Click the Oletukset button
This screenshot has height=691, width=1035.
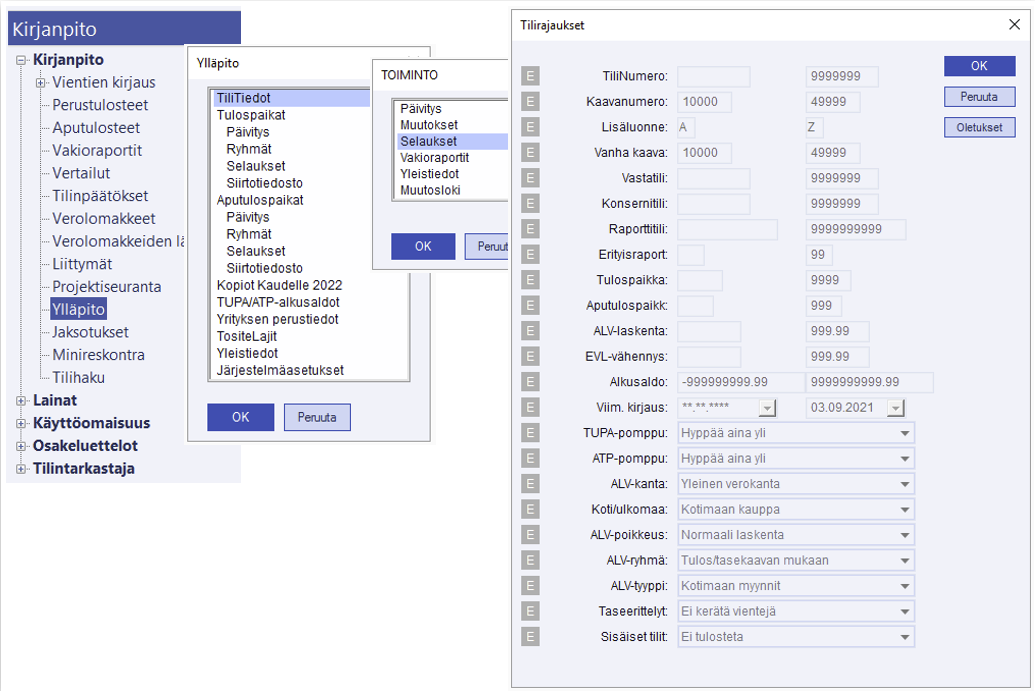[979, 128]
